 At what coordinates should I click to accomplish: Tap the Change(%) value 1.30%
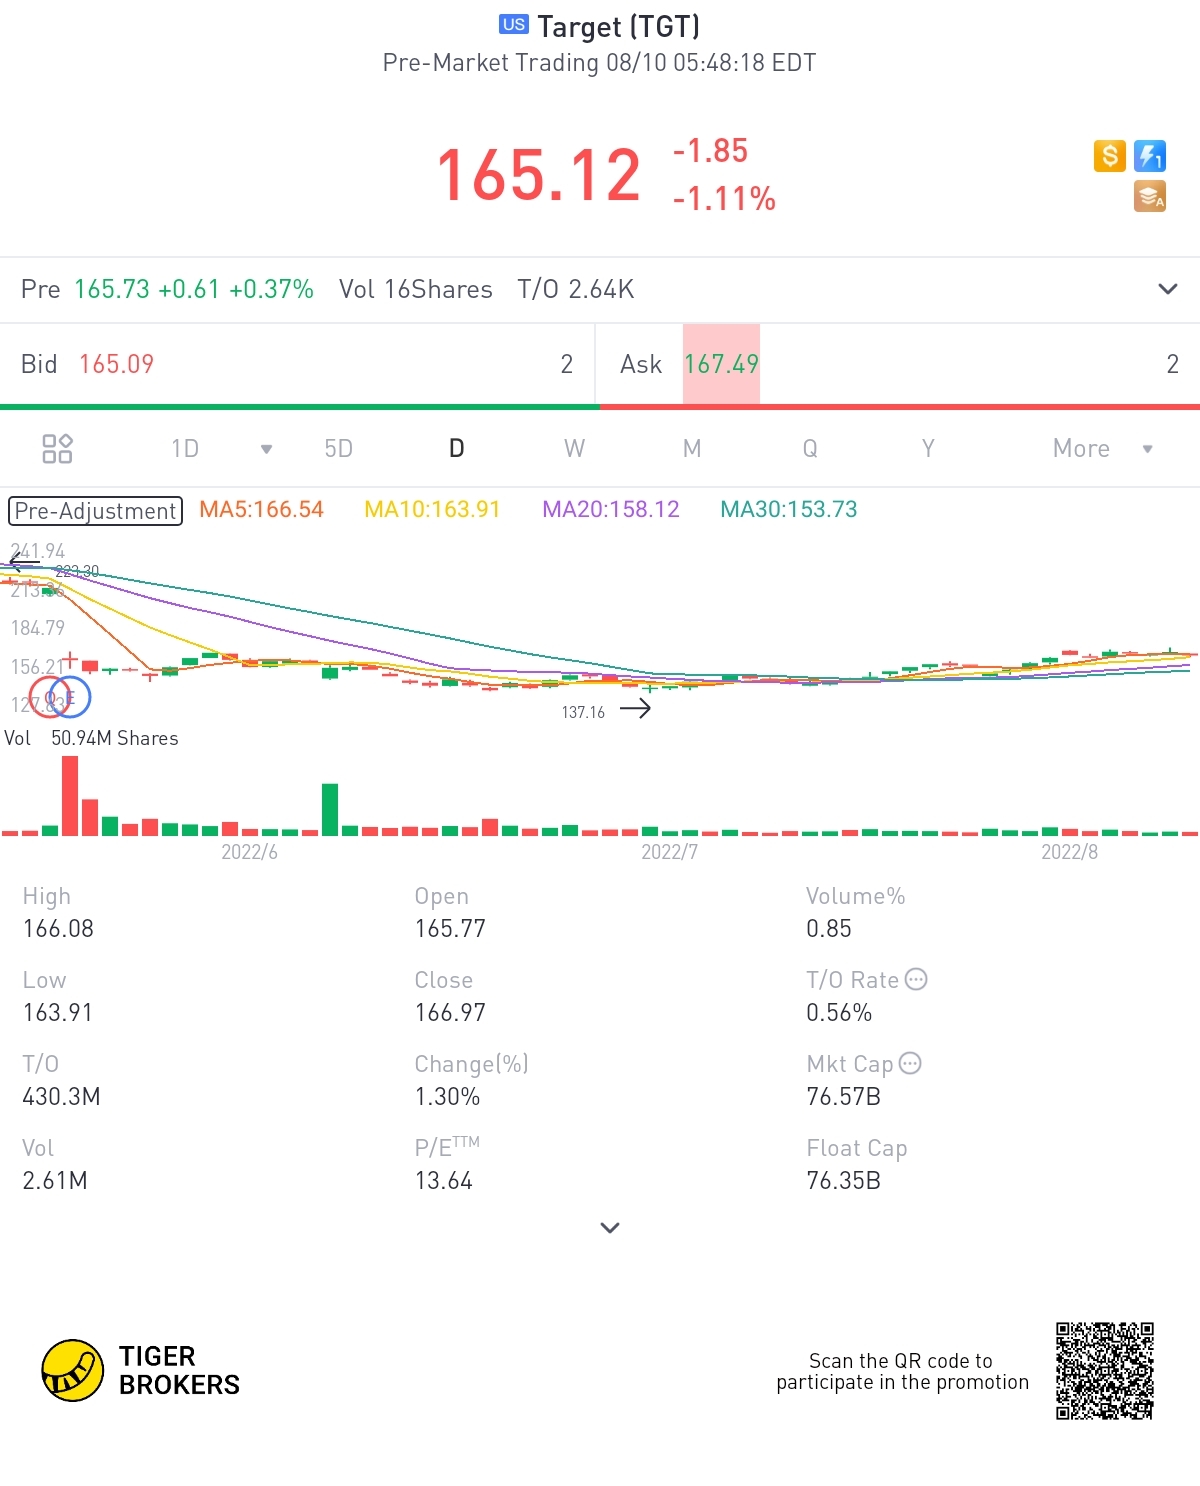pos(447,1097)
